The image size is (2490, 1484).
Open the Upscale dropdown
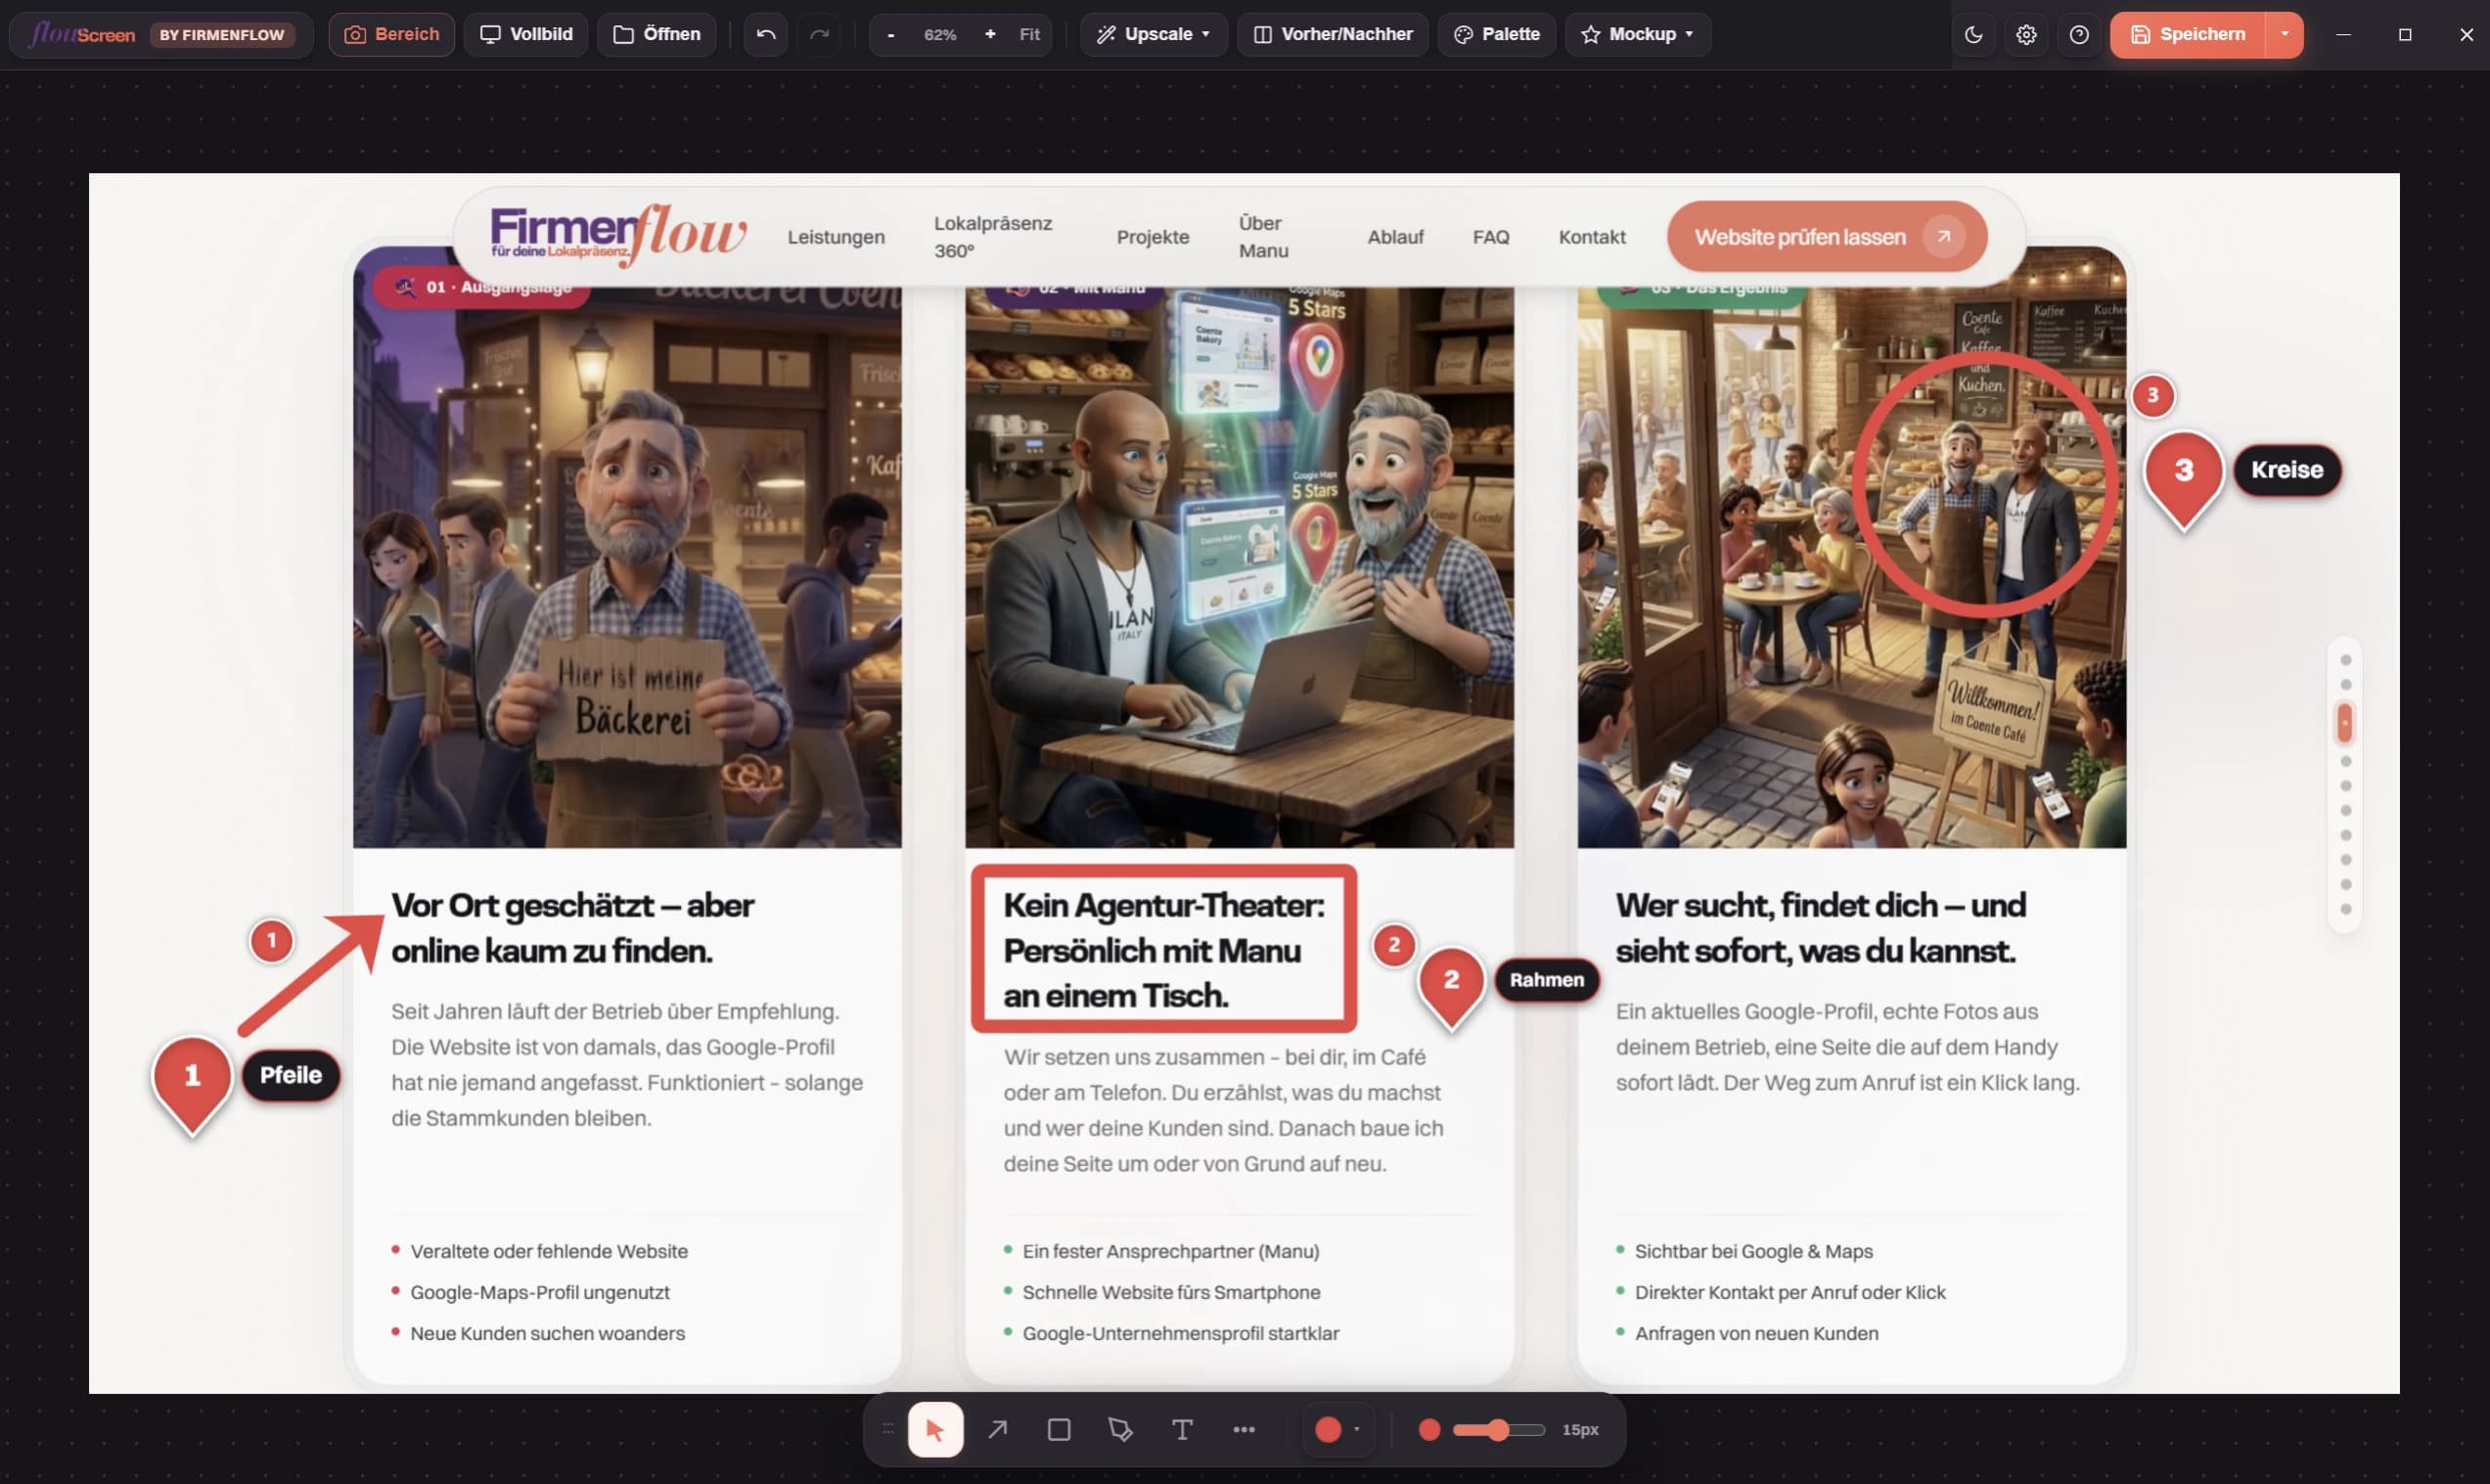click(1153, 34)
